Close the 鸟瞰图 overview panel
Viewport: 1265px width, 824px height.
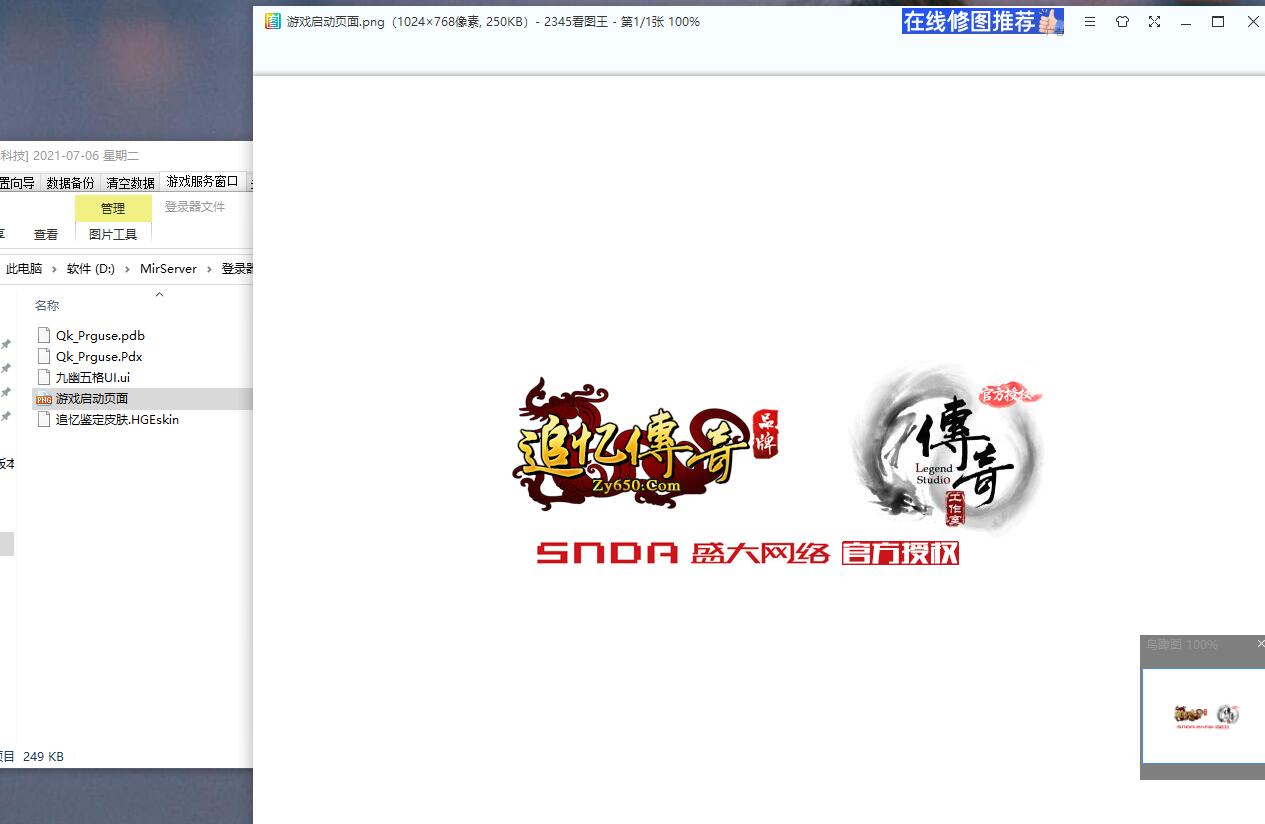[x=1260, y=644]
